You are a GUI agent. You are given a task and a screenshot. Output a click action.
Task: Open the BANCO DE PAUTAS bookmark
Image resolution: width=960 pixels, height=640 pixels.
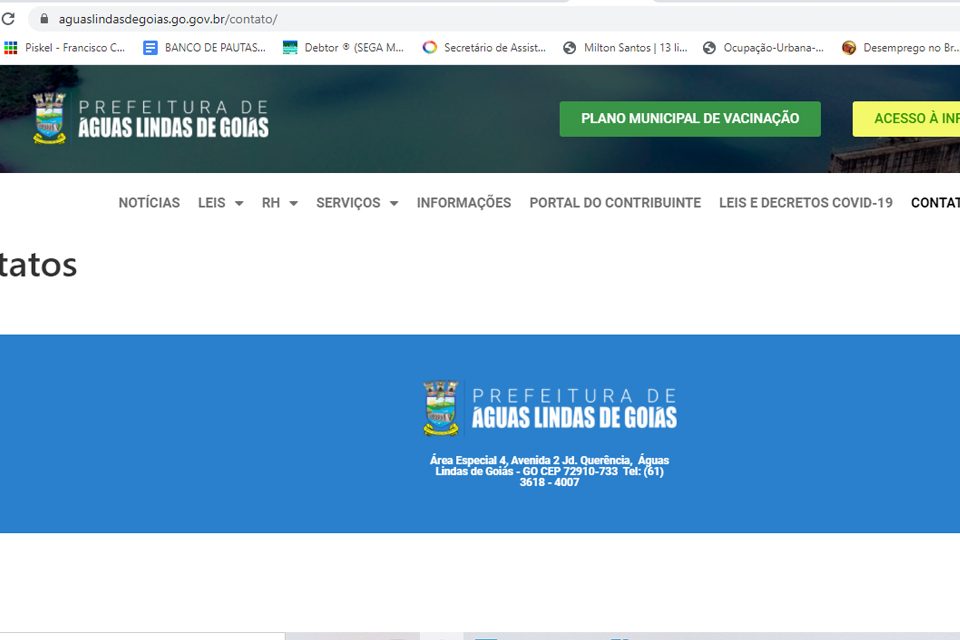click(x=205, y=47)
